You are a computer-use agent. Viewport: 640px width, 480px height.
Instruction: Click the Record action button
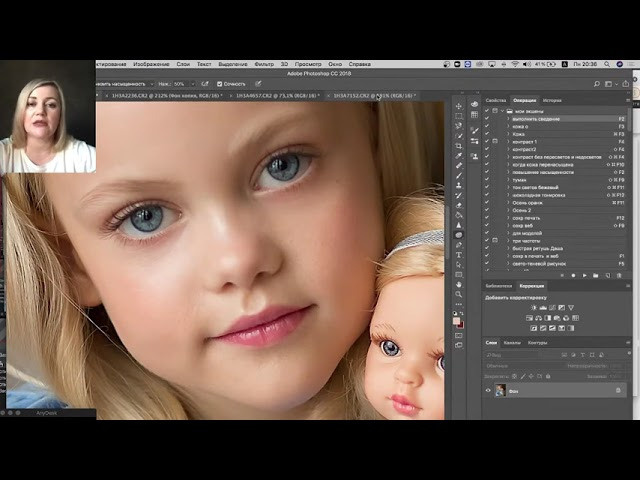pyautogui.click(x=573, y=276)
